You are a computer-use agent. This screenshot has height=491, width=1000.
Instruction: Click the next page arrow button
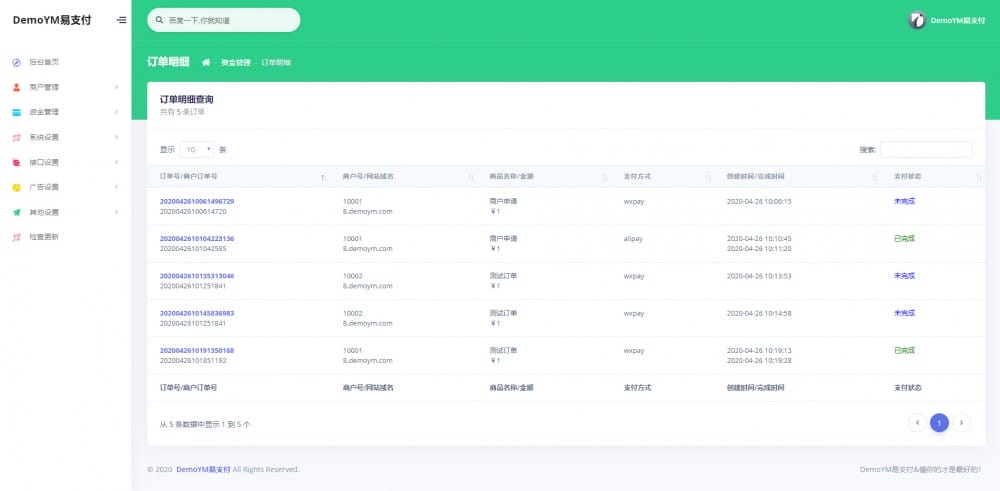point(961,423)
